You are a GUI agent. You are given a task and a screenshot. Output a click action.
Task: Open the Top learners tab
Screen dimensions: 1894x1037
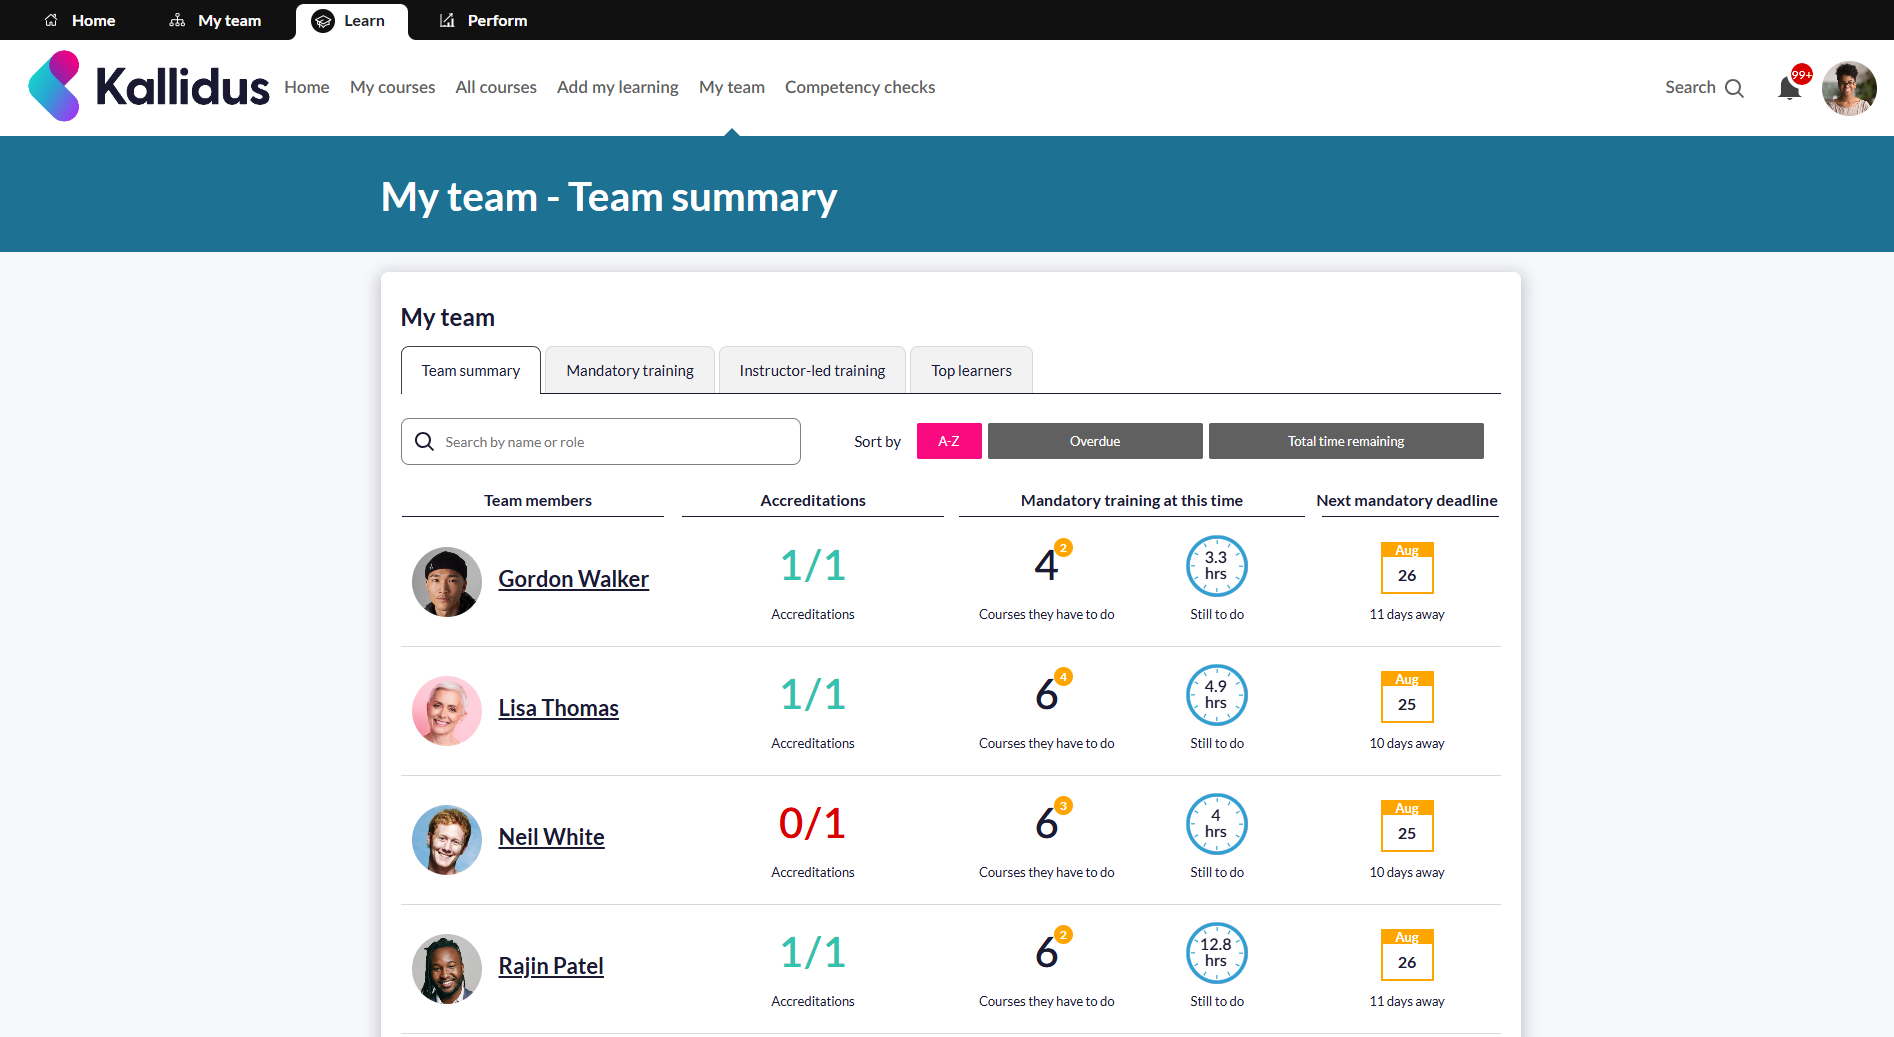(970, 370)
